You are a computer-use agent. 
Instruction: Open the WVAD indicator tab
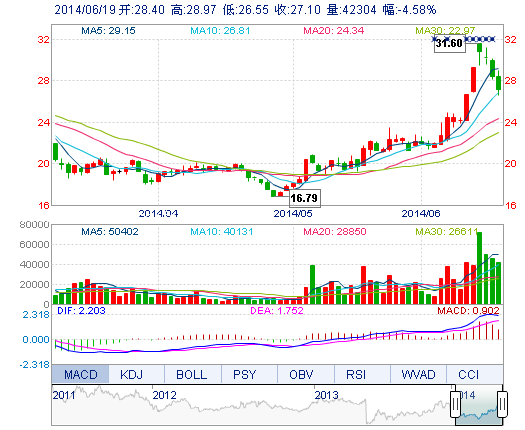pyautogui.click(x=418, y=374)
